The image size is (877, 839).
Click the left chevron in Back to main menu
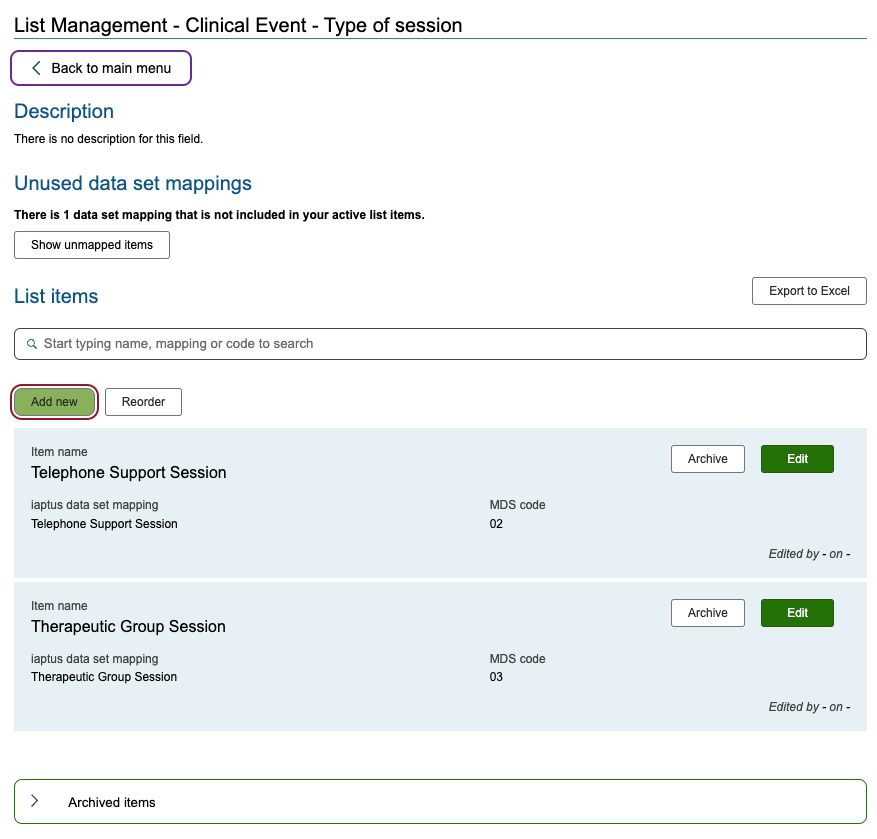(36, 68)
